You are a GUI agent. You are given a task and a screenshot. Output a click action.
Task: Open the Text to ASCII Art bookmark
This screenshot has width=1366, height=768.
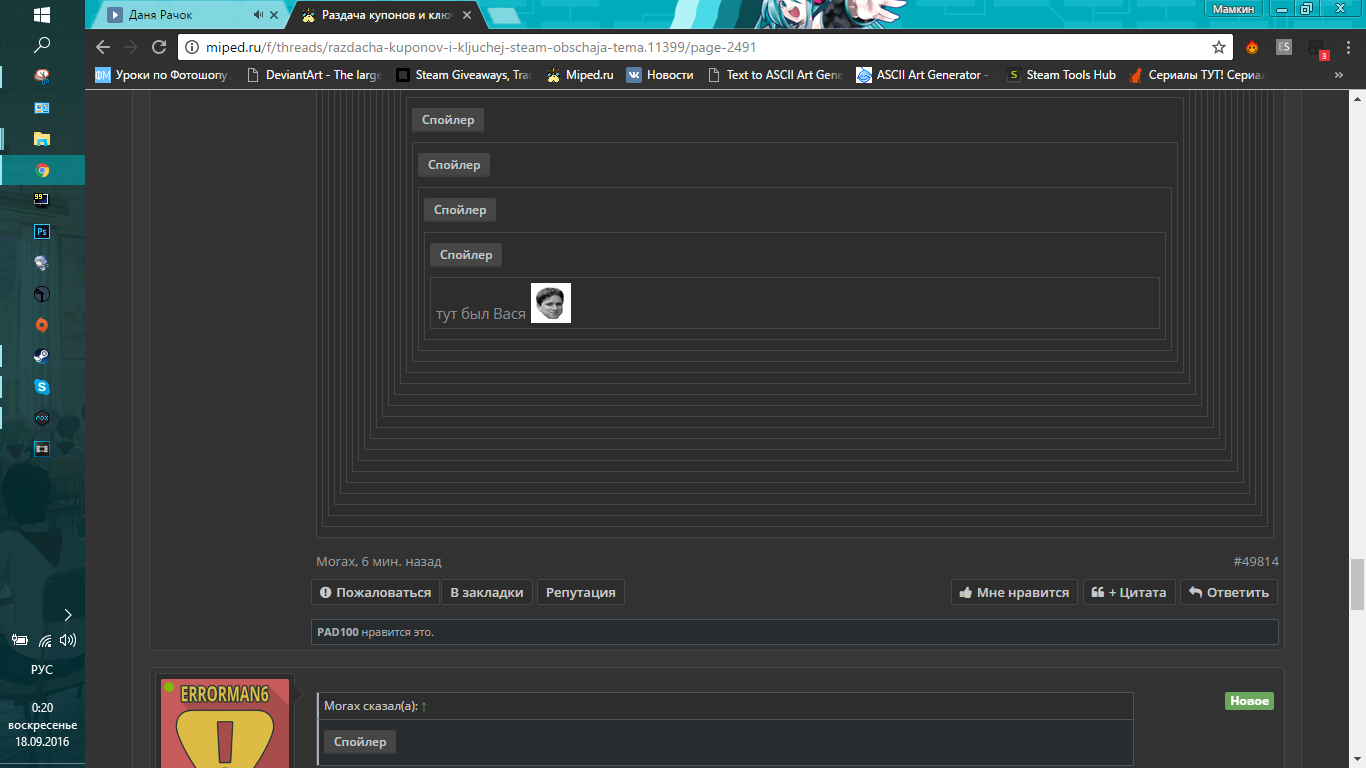click(775, 75)
